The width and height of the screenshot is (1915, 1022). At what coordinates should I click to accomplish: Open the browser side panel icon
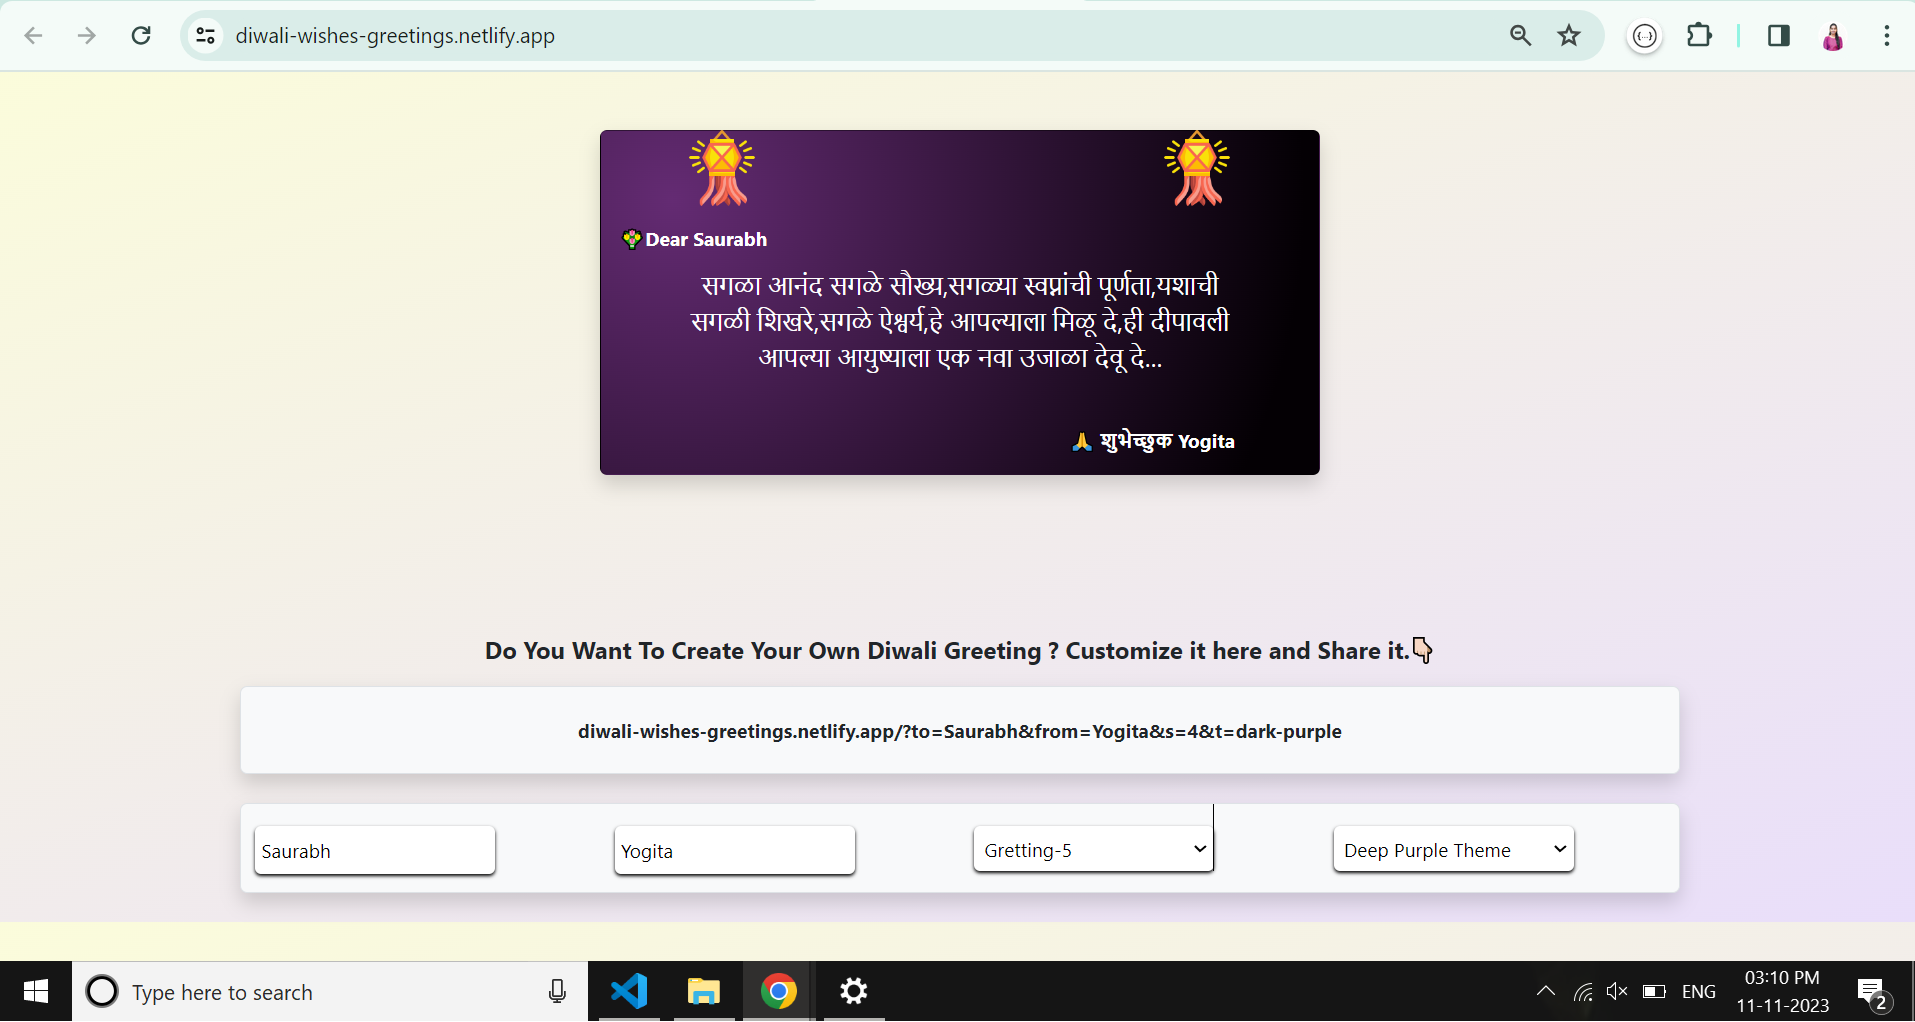coord(1779,35)
